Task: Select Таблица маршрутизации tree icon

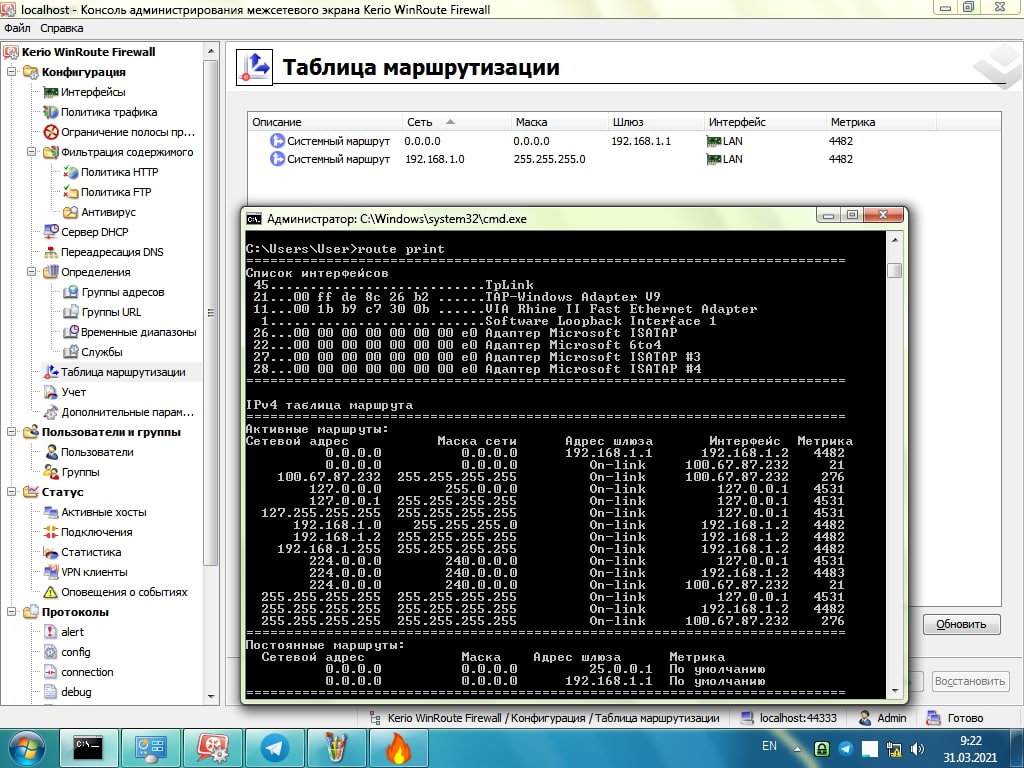Action: click(x=50, y=372)
